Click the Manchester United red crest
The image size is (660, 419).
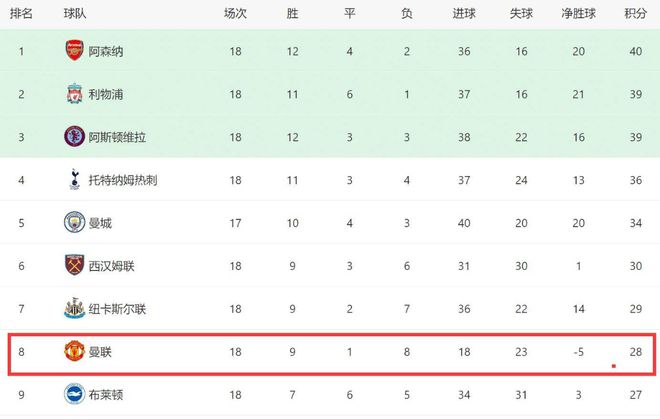[75, 351]
